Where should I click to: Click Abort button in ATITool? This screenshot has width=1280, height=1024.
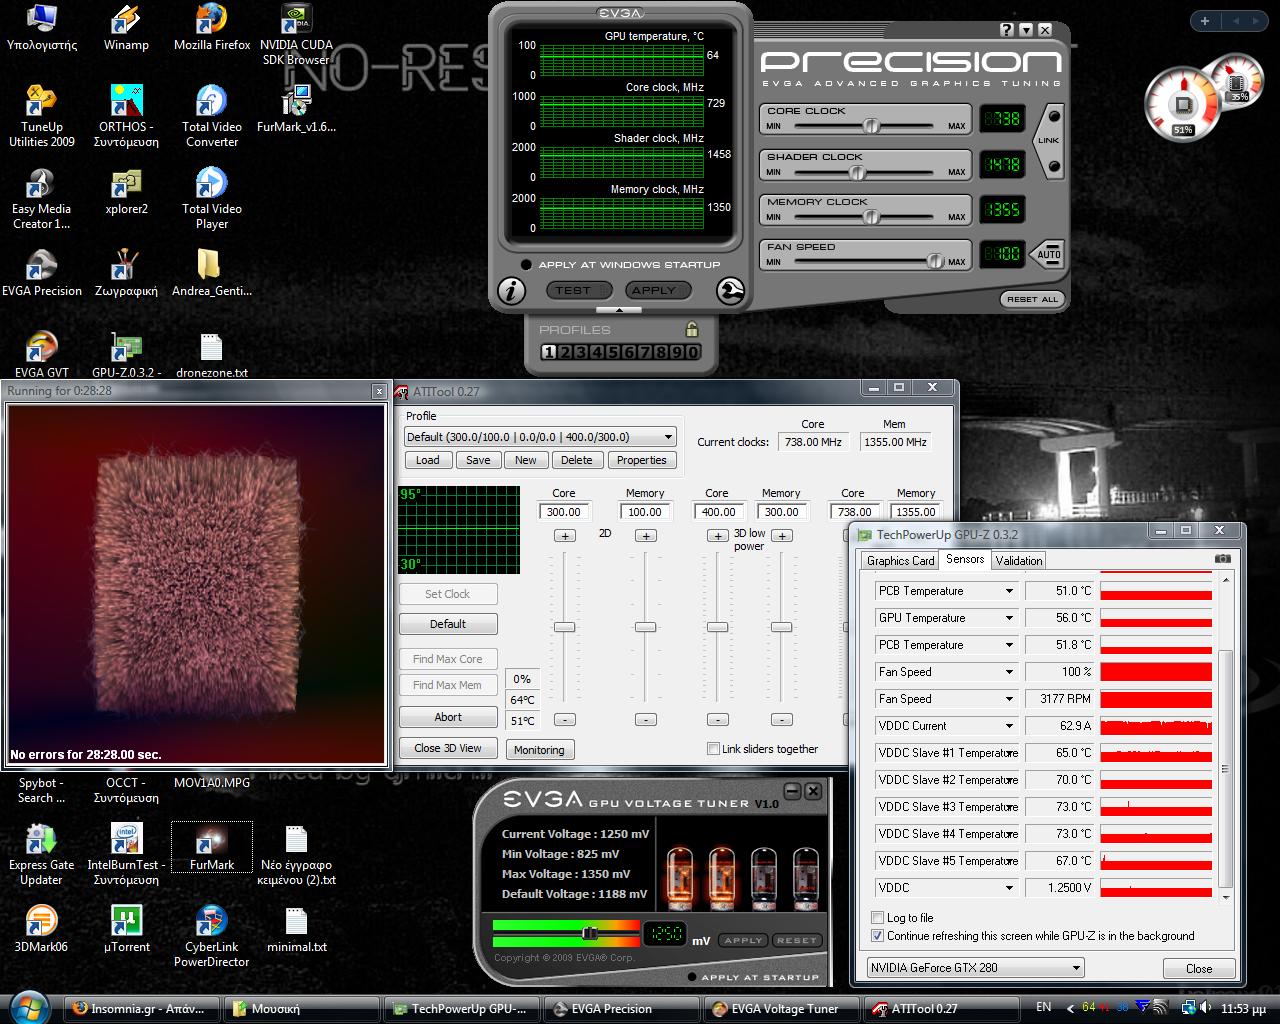coord(448,717)
